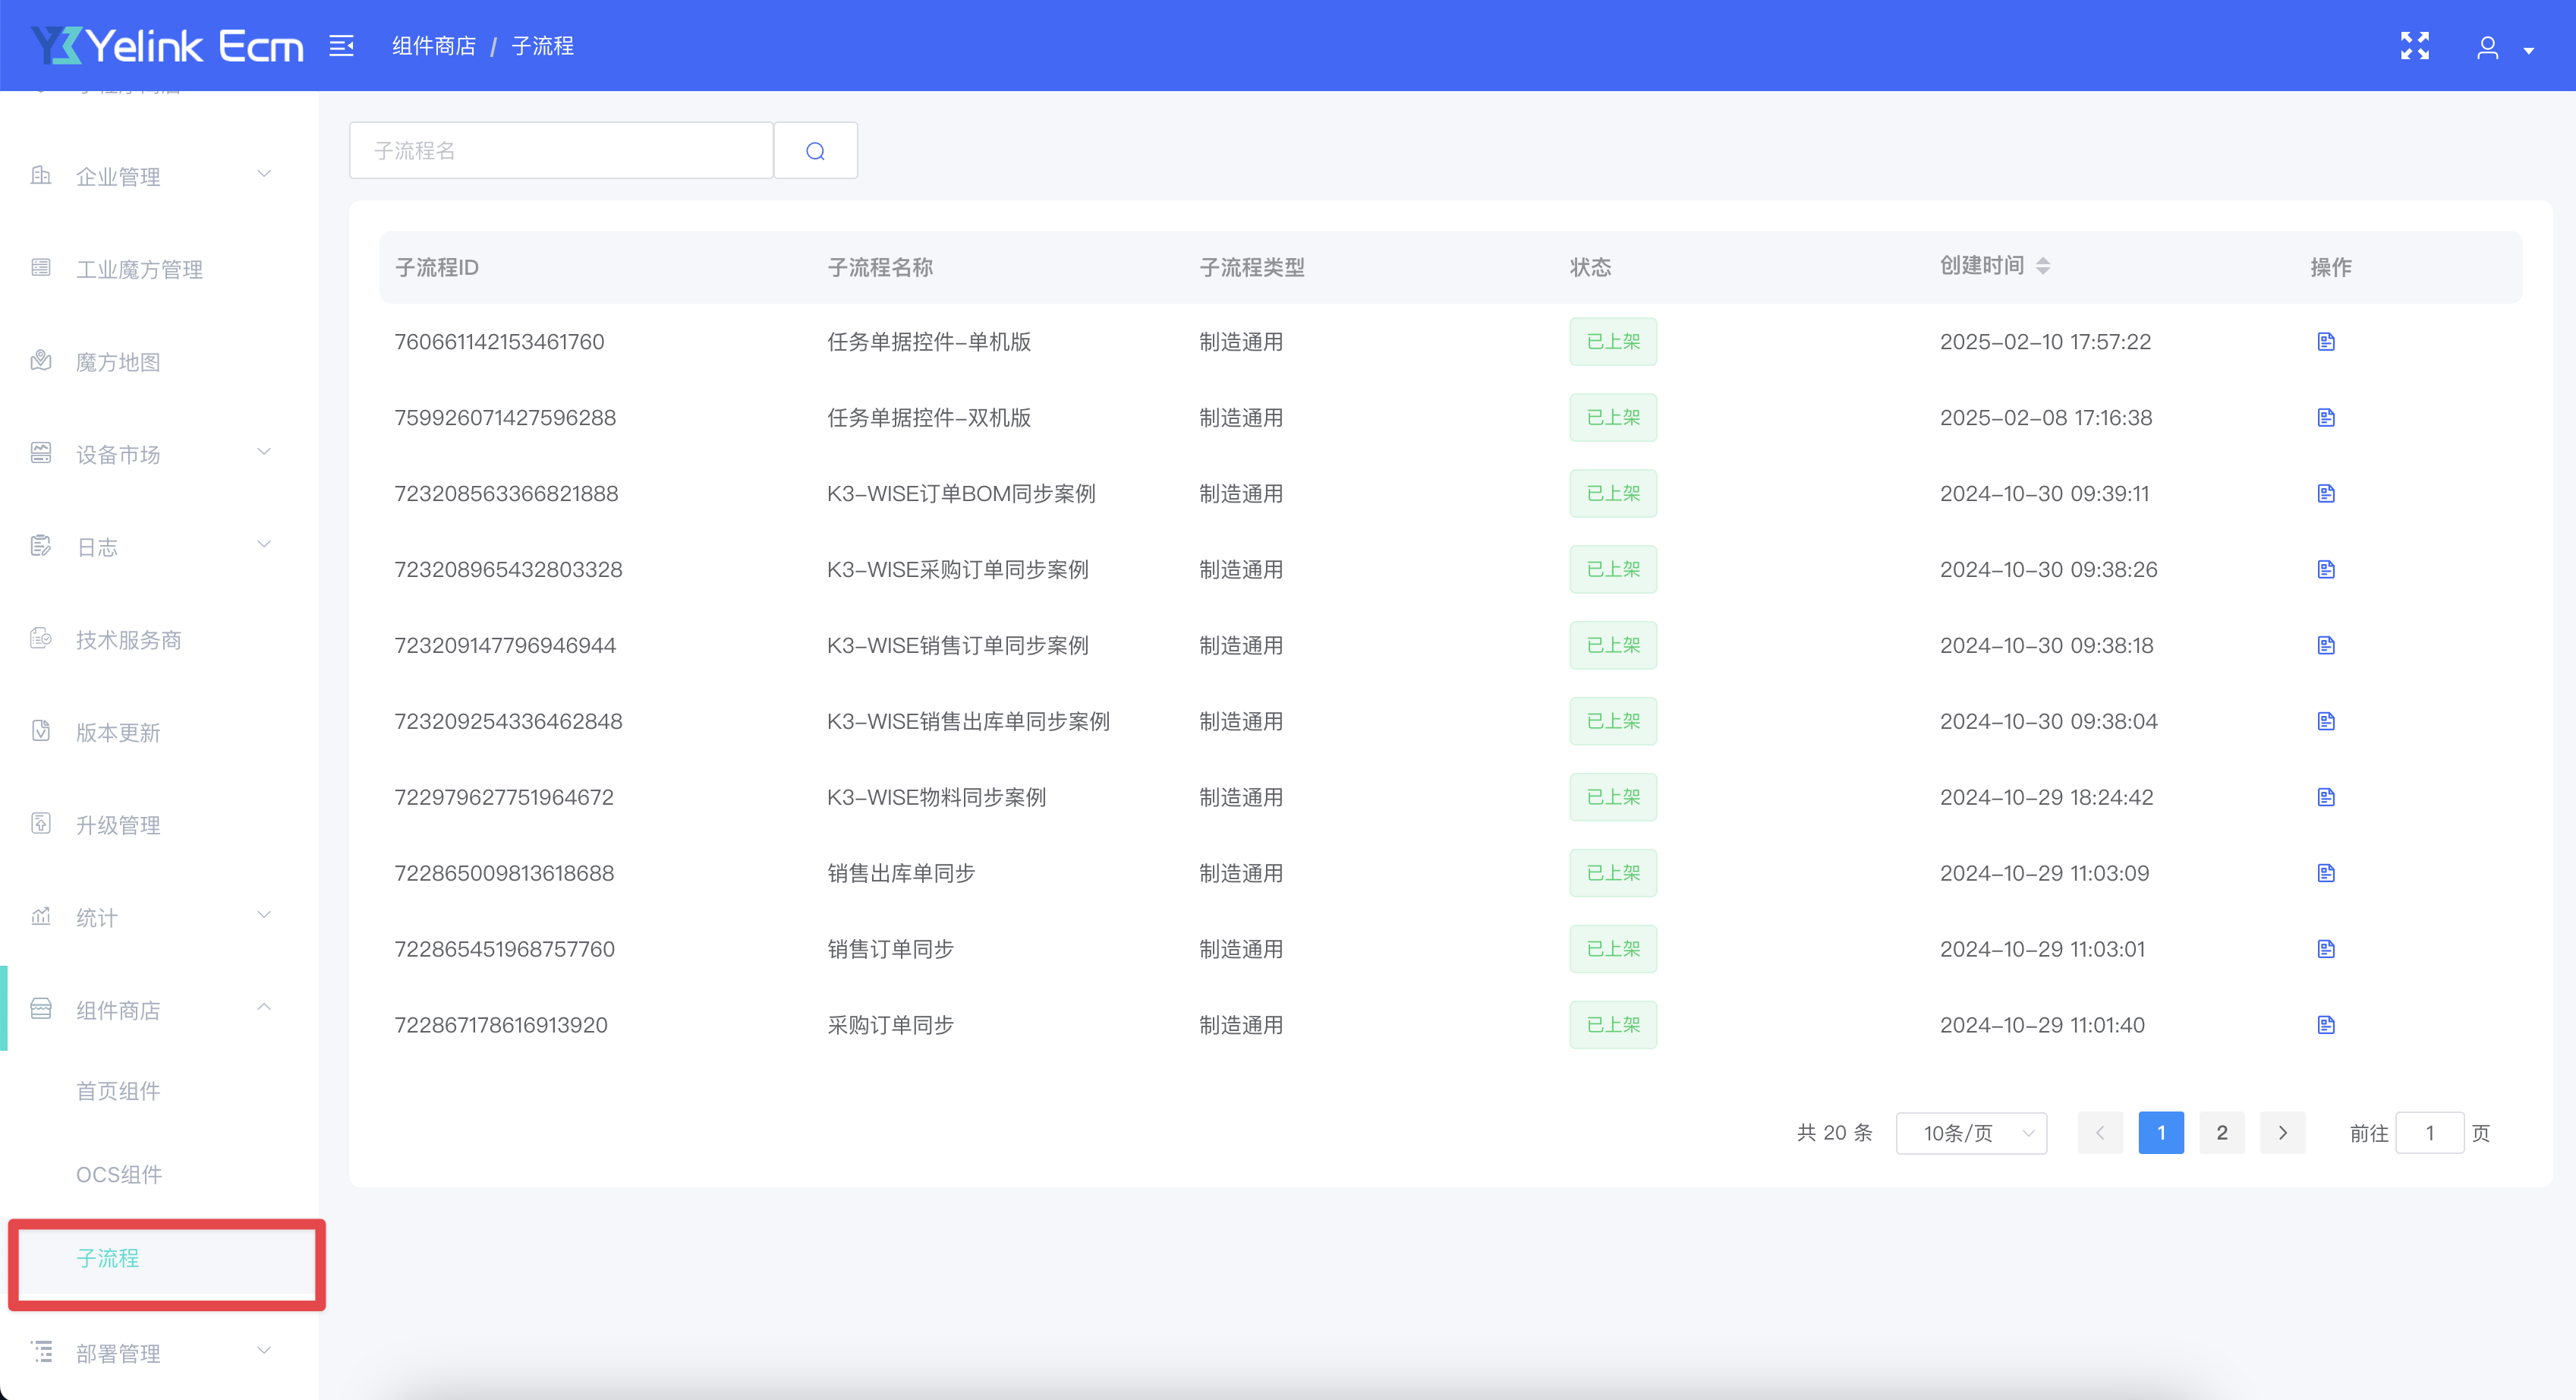This screenshot has height=1400, width=2576.
Task: Open 魔方地图 via its sidebar icon
Action: coord(40,361)
